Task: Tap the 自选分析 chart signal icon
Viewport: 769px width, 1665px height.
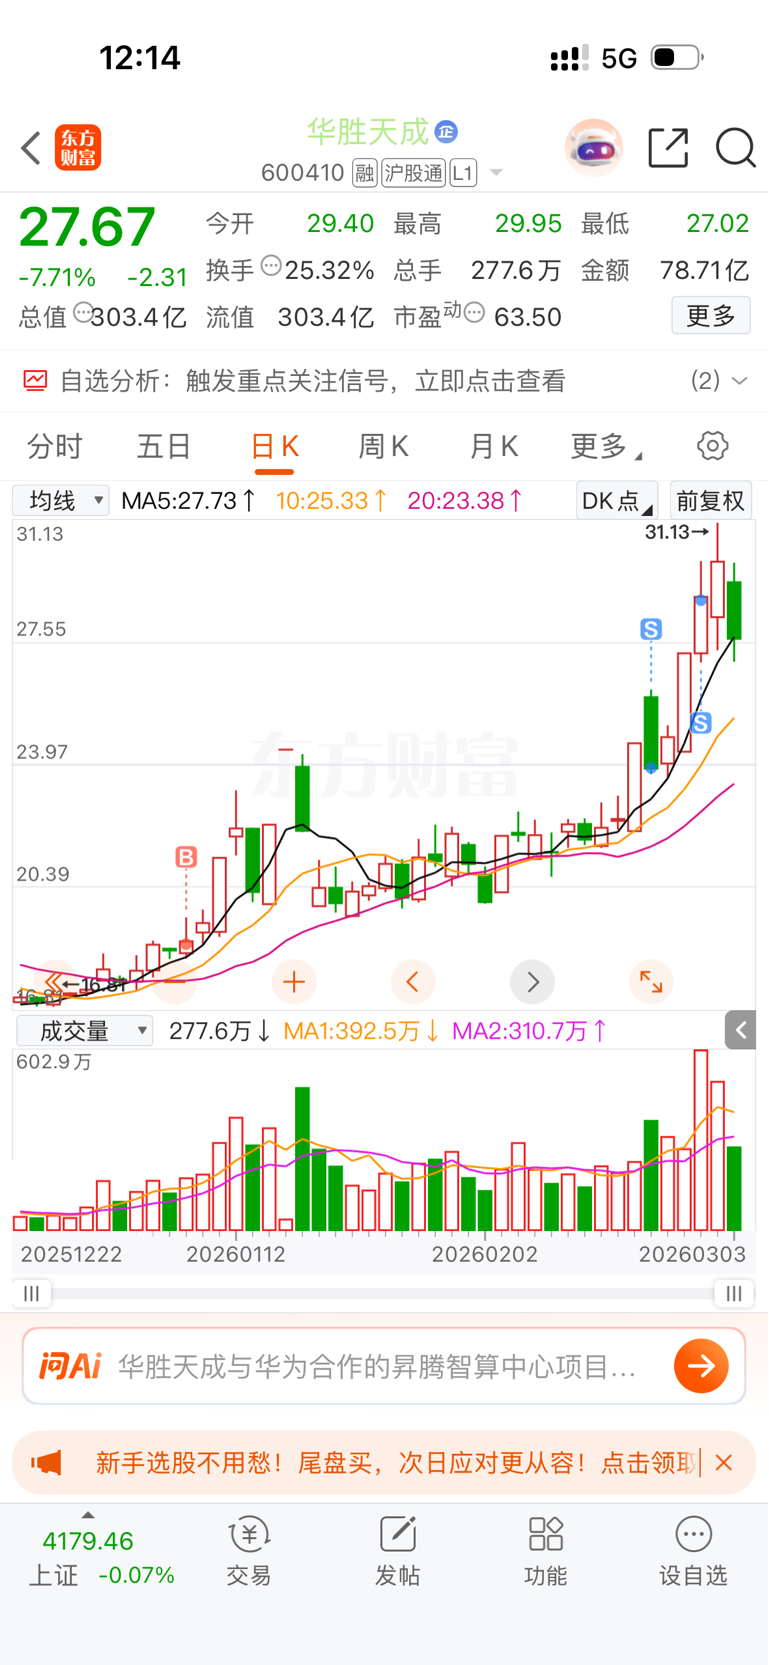Action: coord(35,381)
